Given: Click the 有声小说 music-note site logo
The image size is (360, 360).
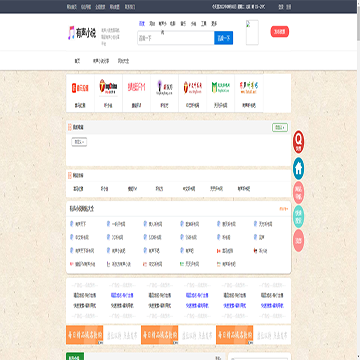Looking at the screenshot, I should 82,33.
